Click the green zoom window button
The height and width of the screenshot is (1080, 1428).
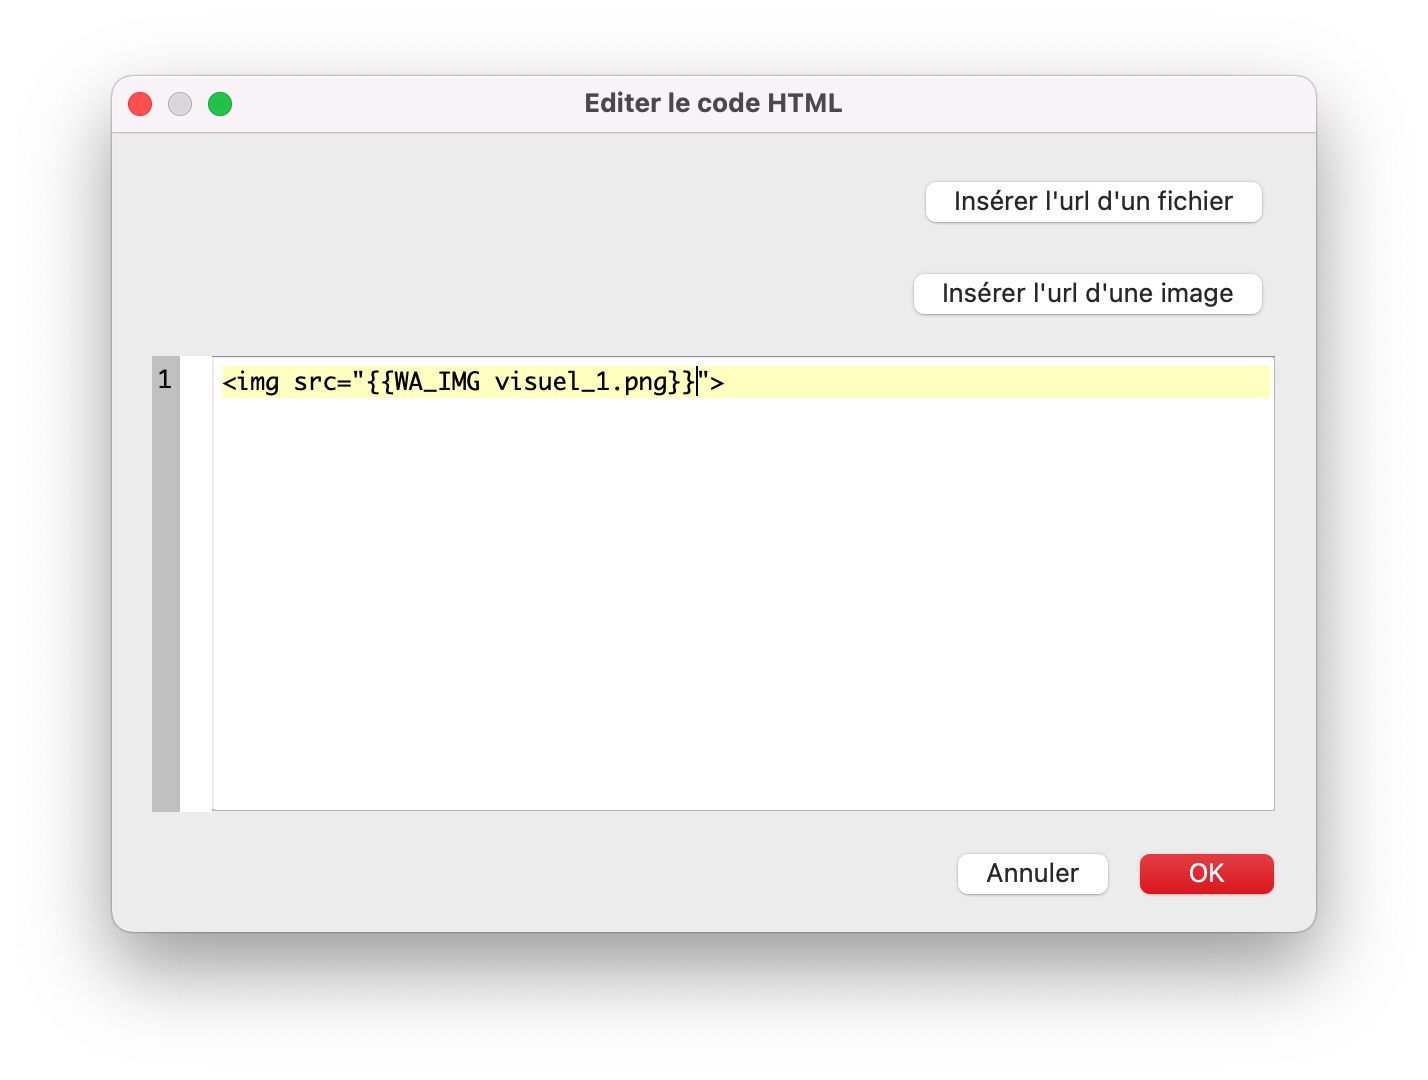tap(220, 104)
